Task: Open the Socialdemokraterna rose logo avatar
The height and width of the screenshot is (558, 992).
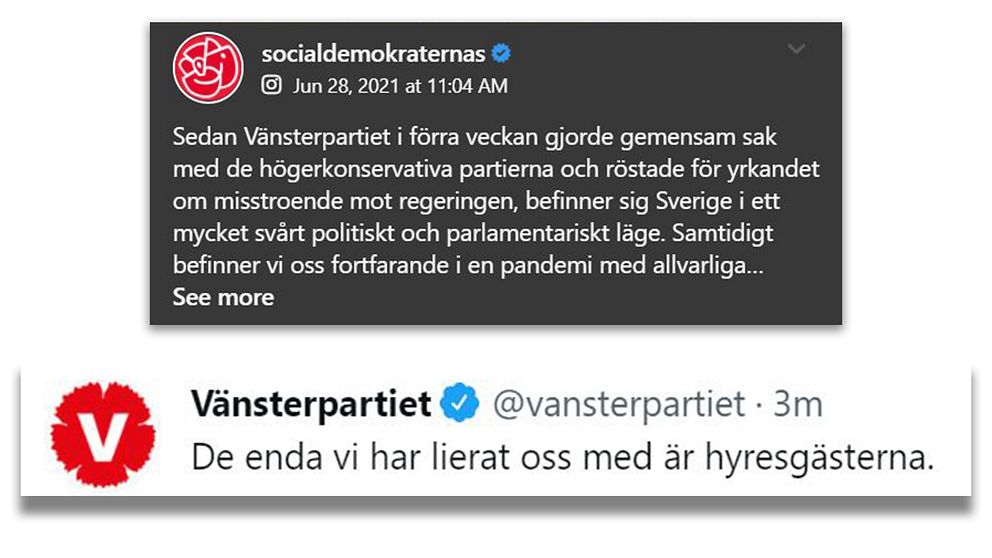Action: point(208,68)
